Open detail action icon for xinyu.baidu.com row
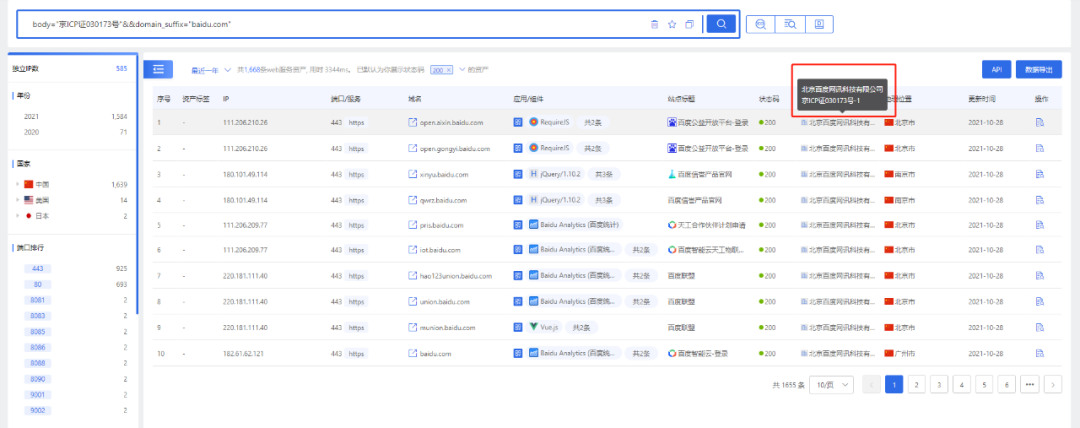1080x428 pixels. click(x=1040, y=174)
